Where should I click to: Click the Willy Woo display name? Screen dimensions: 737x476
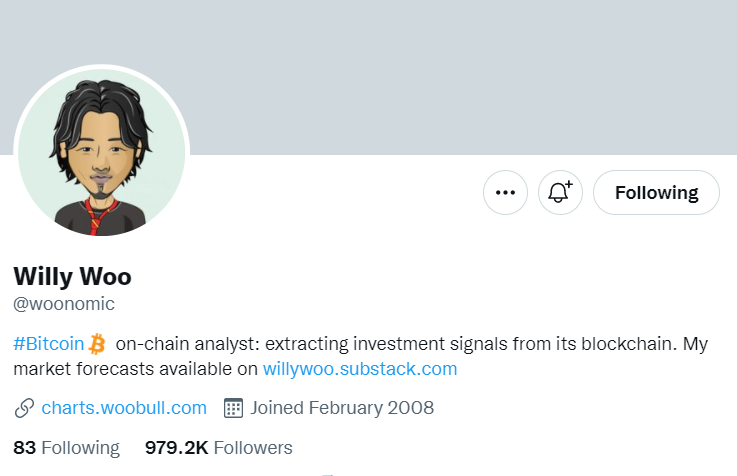pyautogui.click(x=73, y=276)
